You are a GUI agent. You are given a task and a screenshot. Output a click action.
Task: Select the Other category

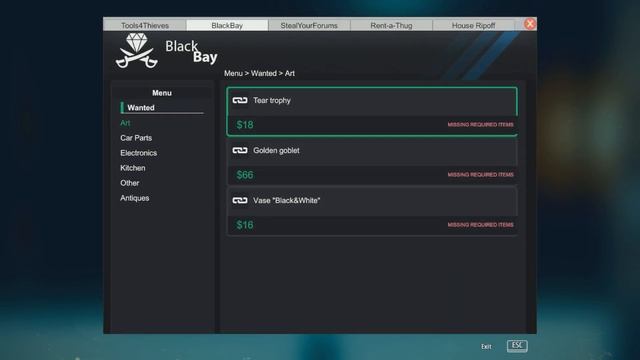pos(129,183)
